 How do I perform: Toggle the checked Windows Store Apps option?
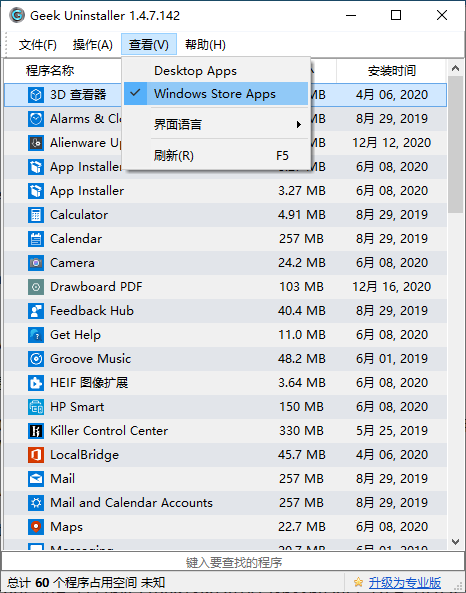click(216, 93)
